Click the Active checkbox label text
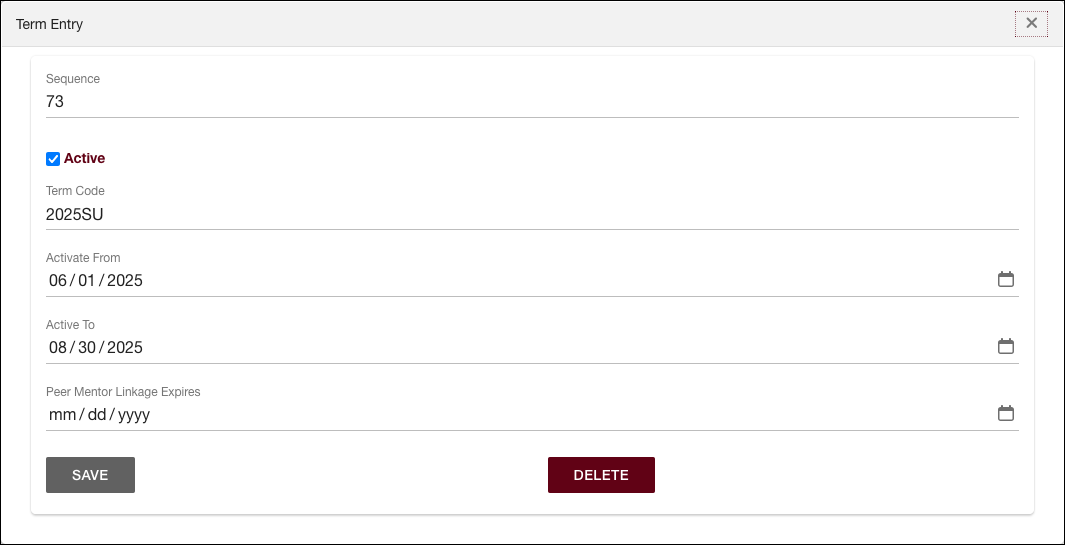Screen dimensions: 1065x545 click(84, 158)
